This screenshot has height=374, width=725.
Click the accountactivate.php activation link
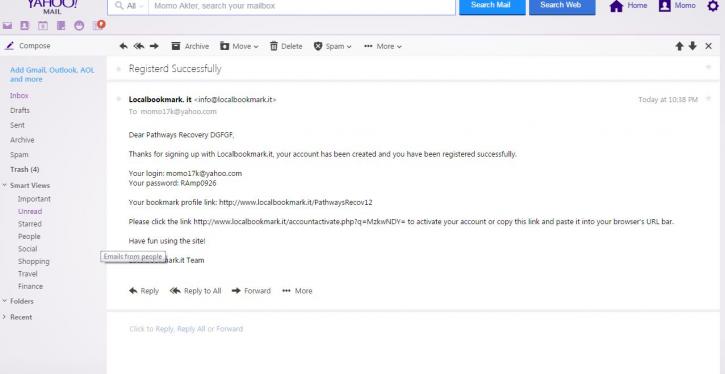299,222
